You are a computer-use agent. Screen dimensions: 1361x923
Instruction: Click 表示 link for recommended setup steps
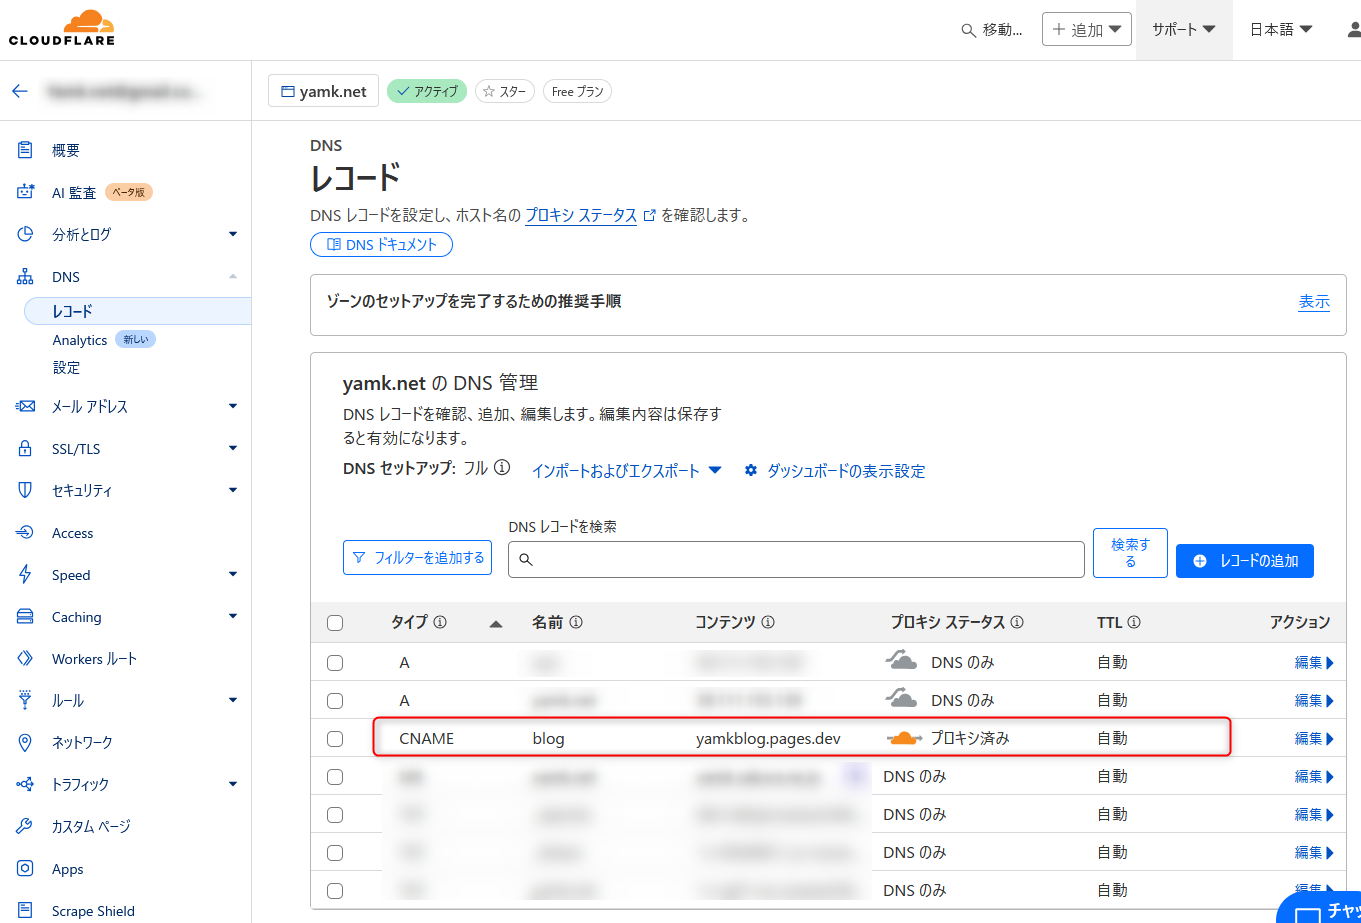point(1314,302)
